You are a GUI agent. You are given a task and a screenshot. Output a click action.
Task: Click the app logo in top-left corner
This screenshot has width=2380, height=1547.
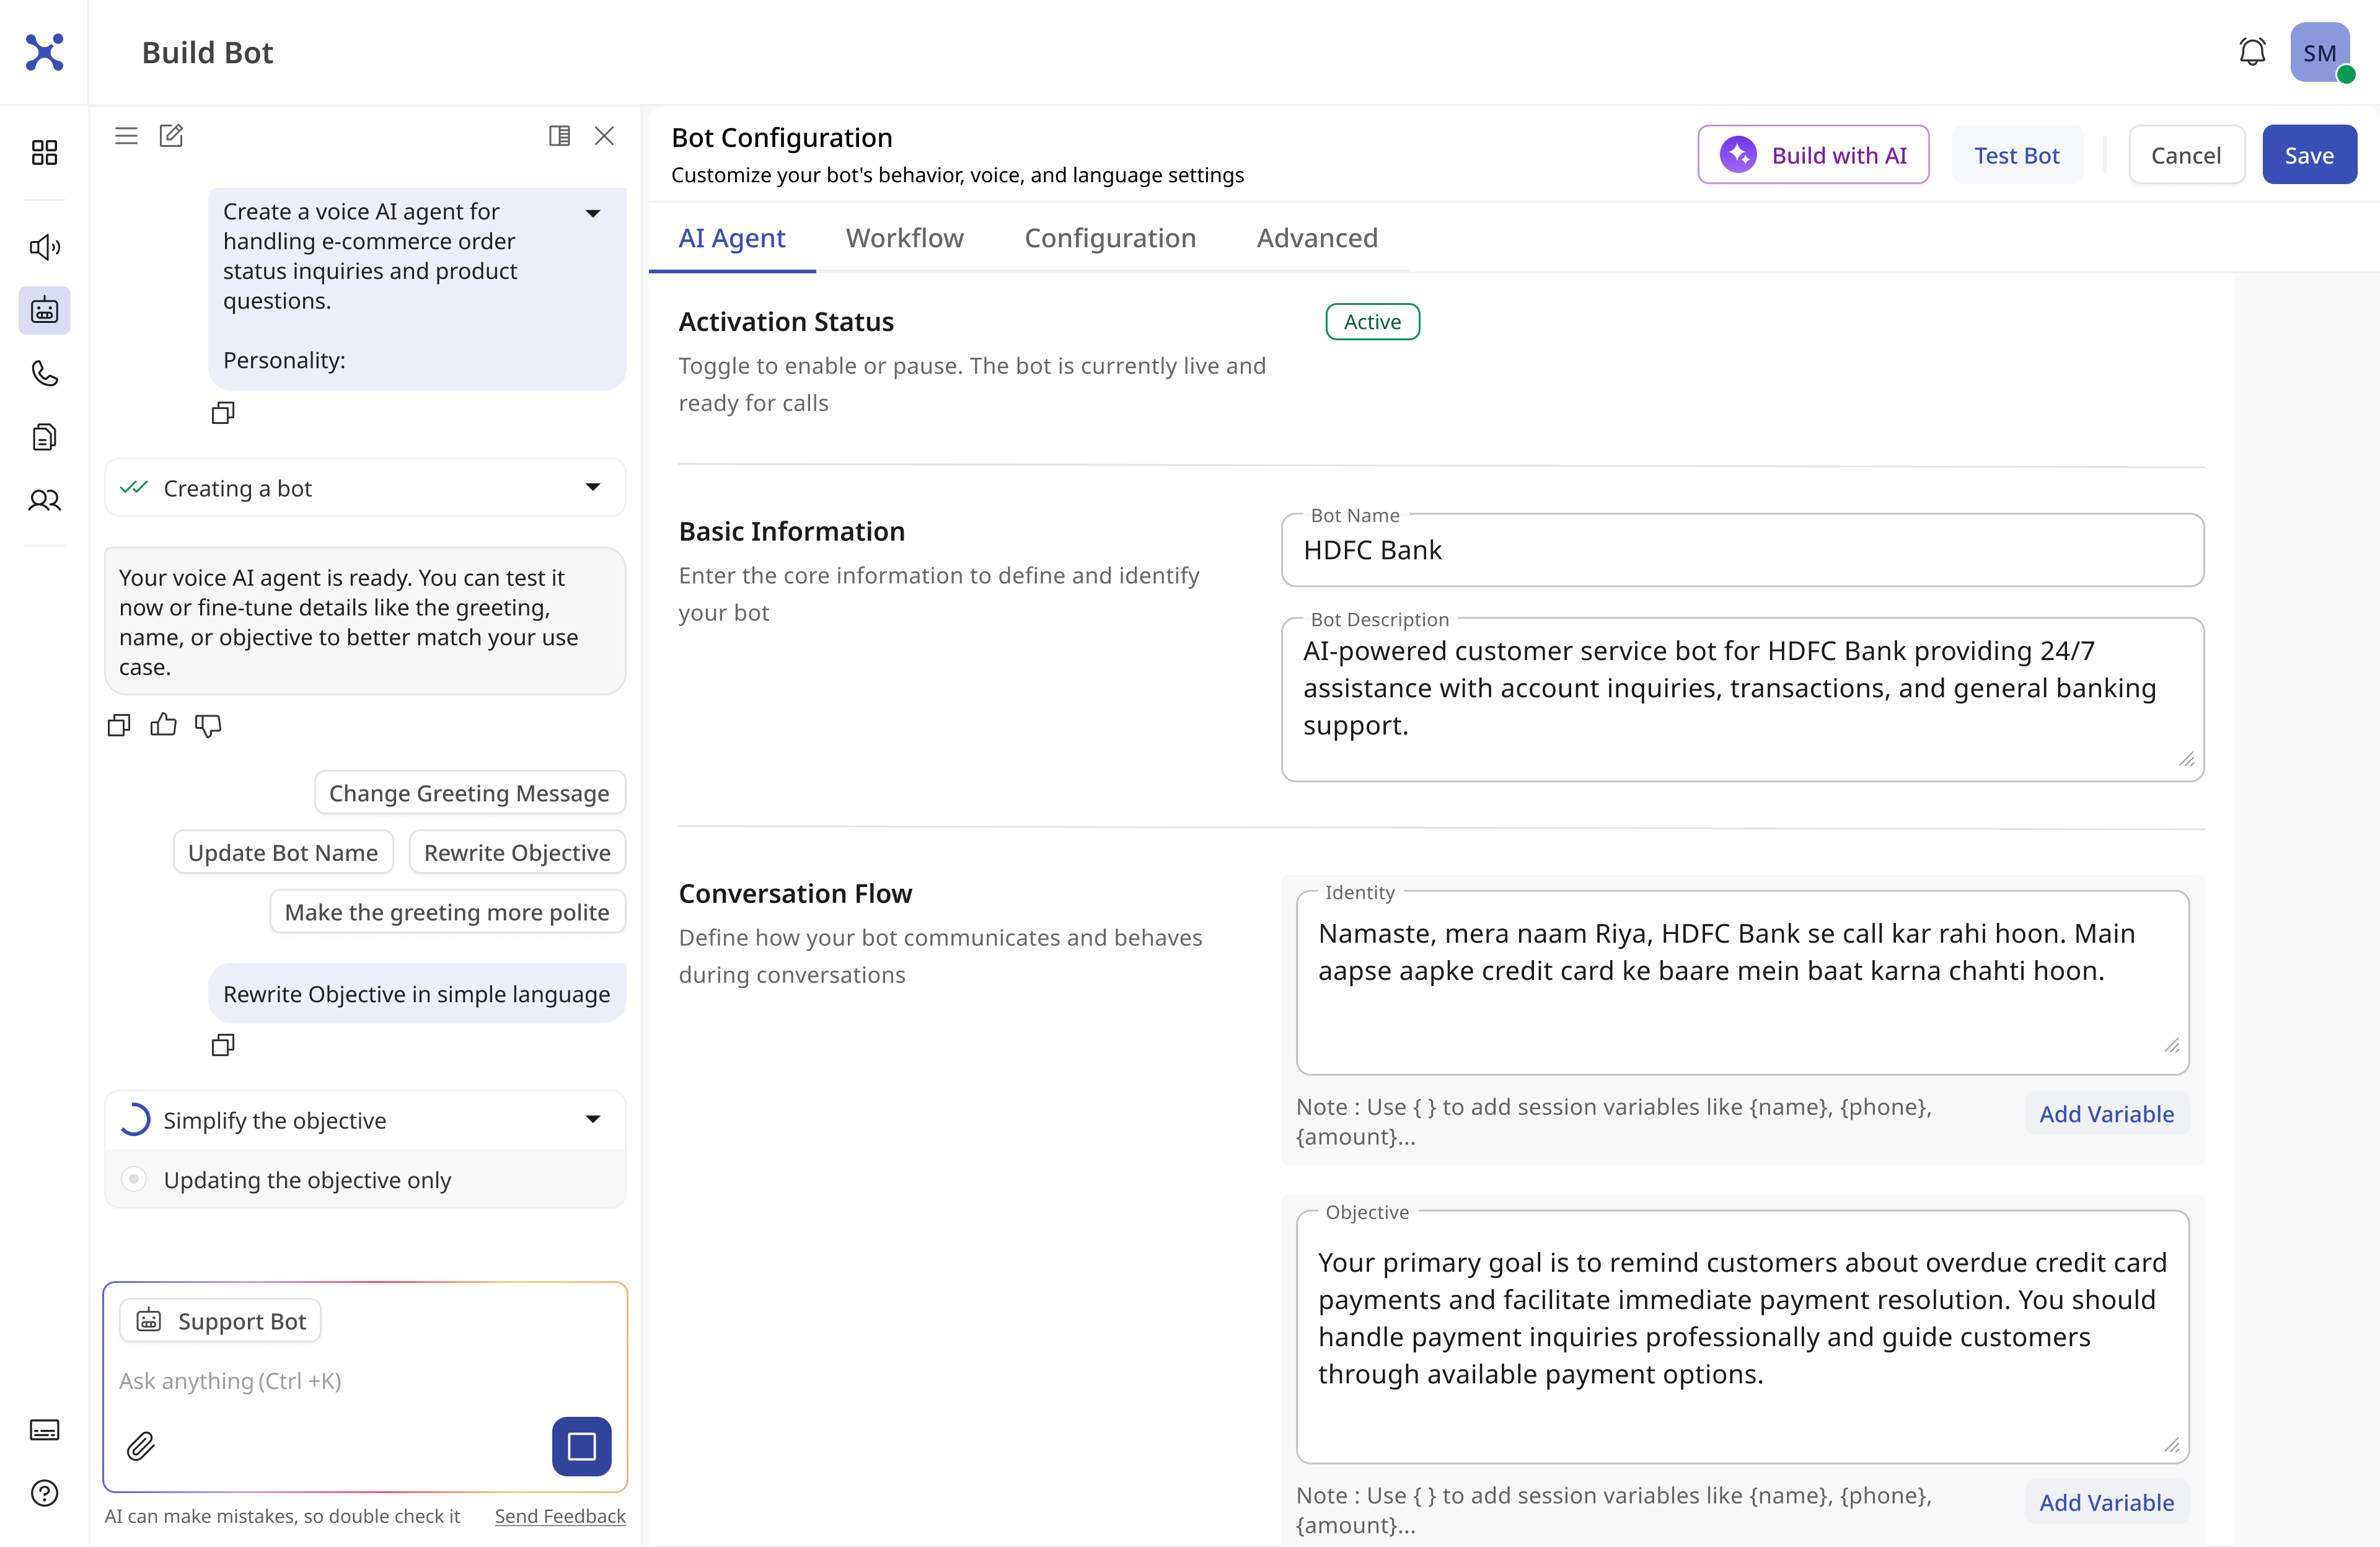click(x=44, y=52)
